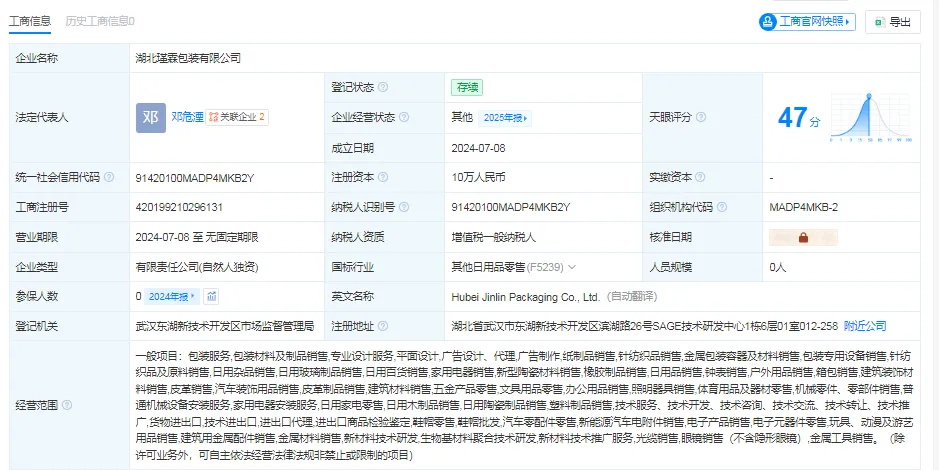Open the 2025年报 report tag
Image resolution: width=939 pixels, height=470 pixels.
pyautogui.click(x=505, y=118)
